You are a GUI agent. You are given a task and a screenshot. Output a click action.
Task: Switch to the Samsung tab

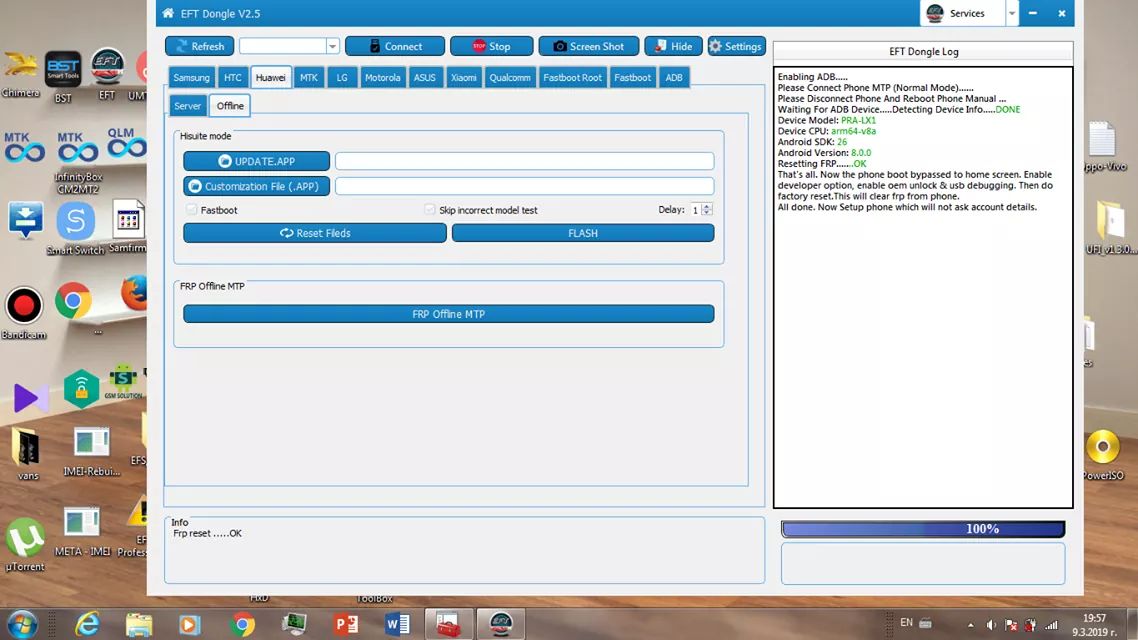click(x=192, y=78)
